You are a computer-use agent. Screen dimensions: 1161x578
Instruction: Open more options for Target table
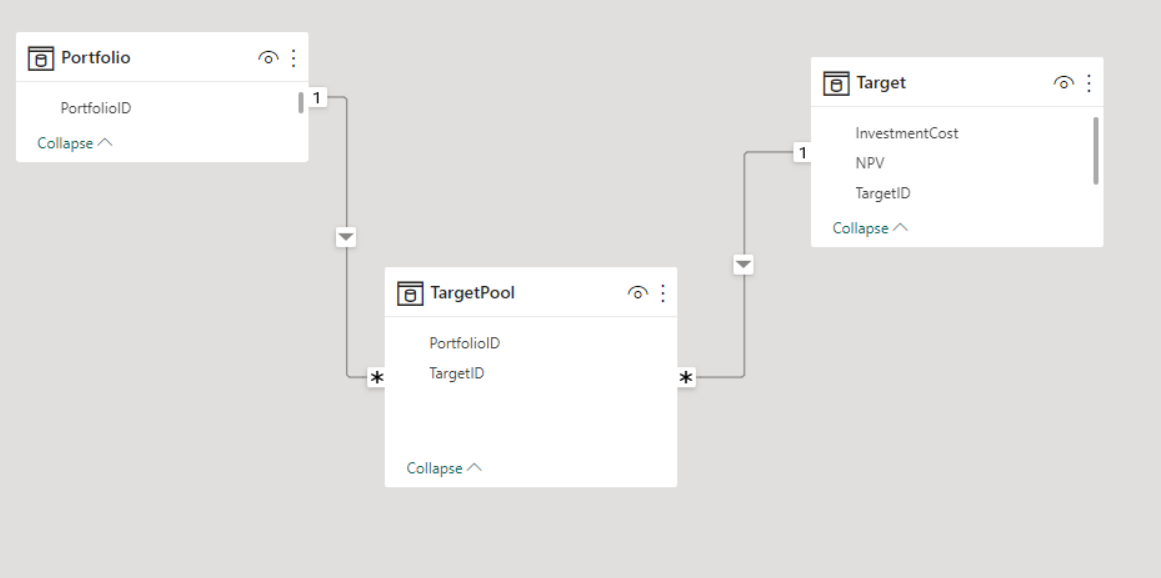[x=1088, y=83]
